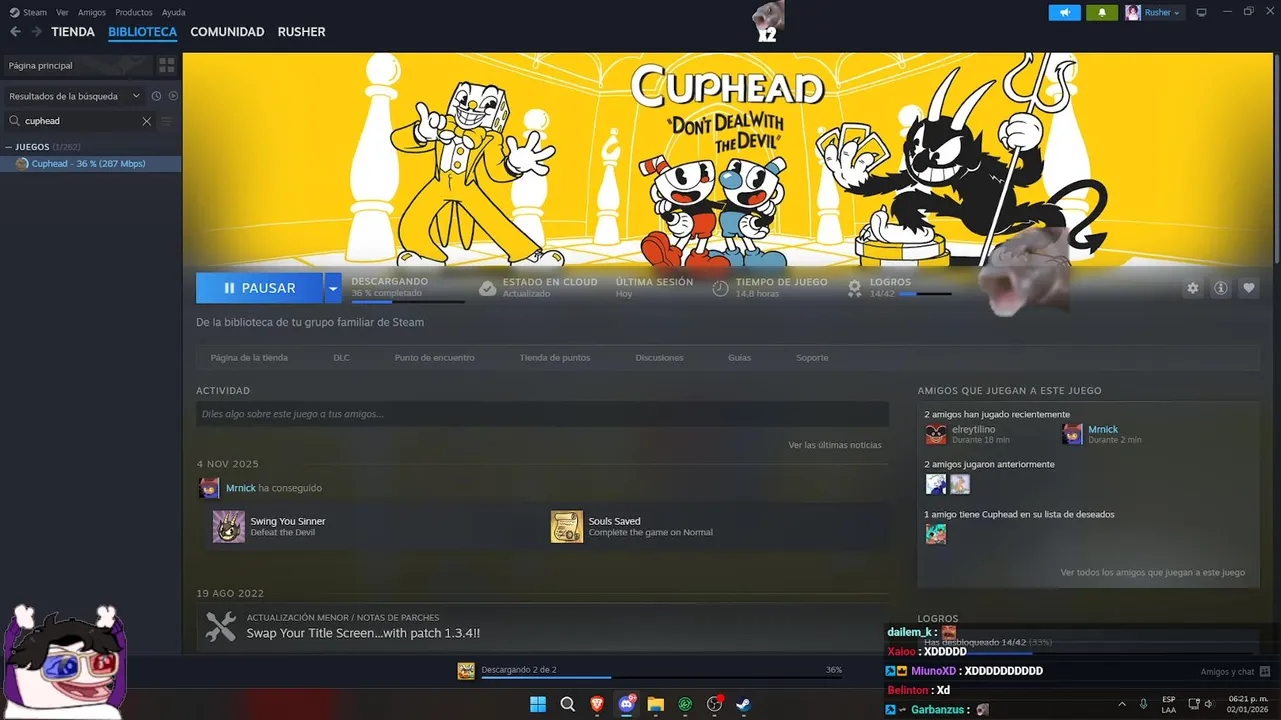Open Windows Start menu
This screenshot has width=1281, height=720.
pos(538,704)
